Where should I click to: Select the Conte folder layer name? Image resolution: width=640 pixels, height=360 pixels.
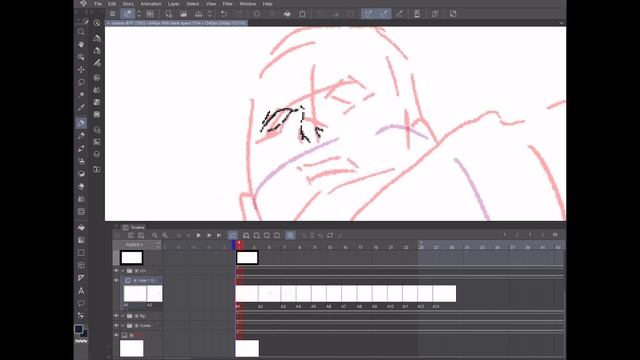(x=145, y=326)
